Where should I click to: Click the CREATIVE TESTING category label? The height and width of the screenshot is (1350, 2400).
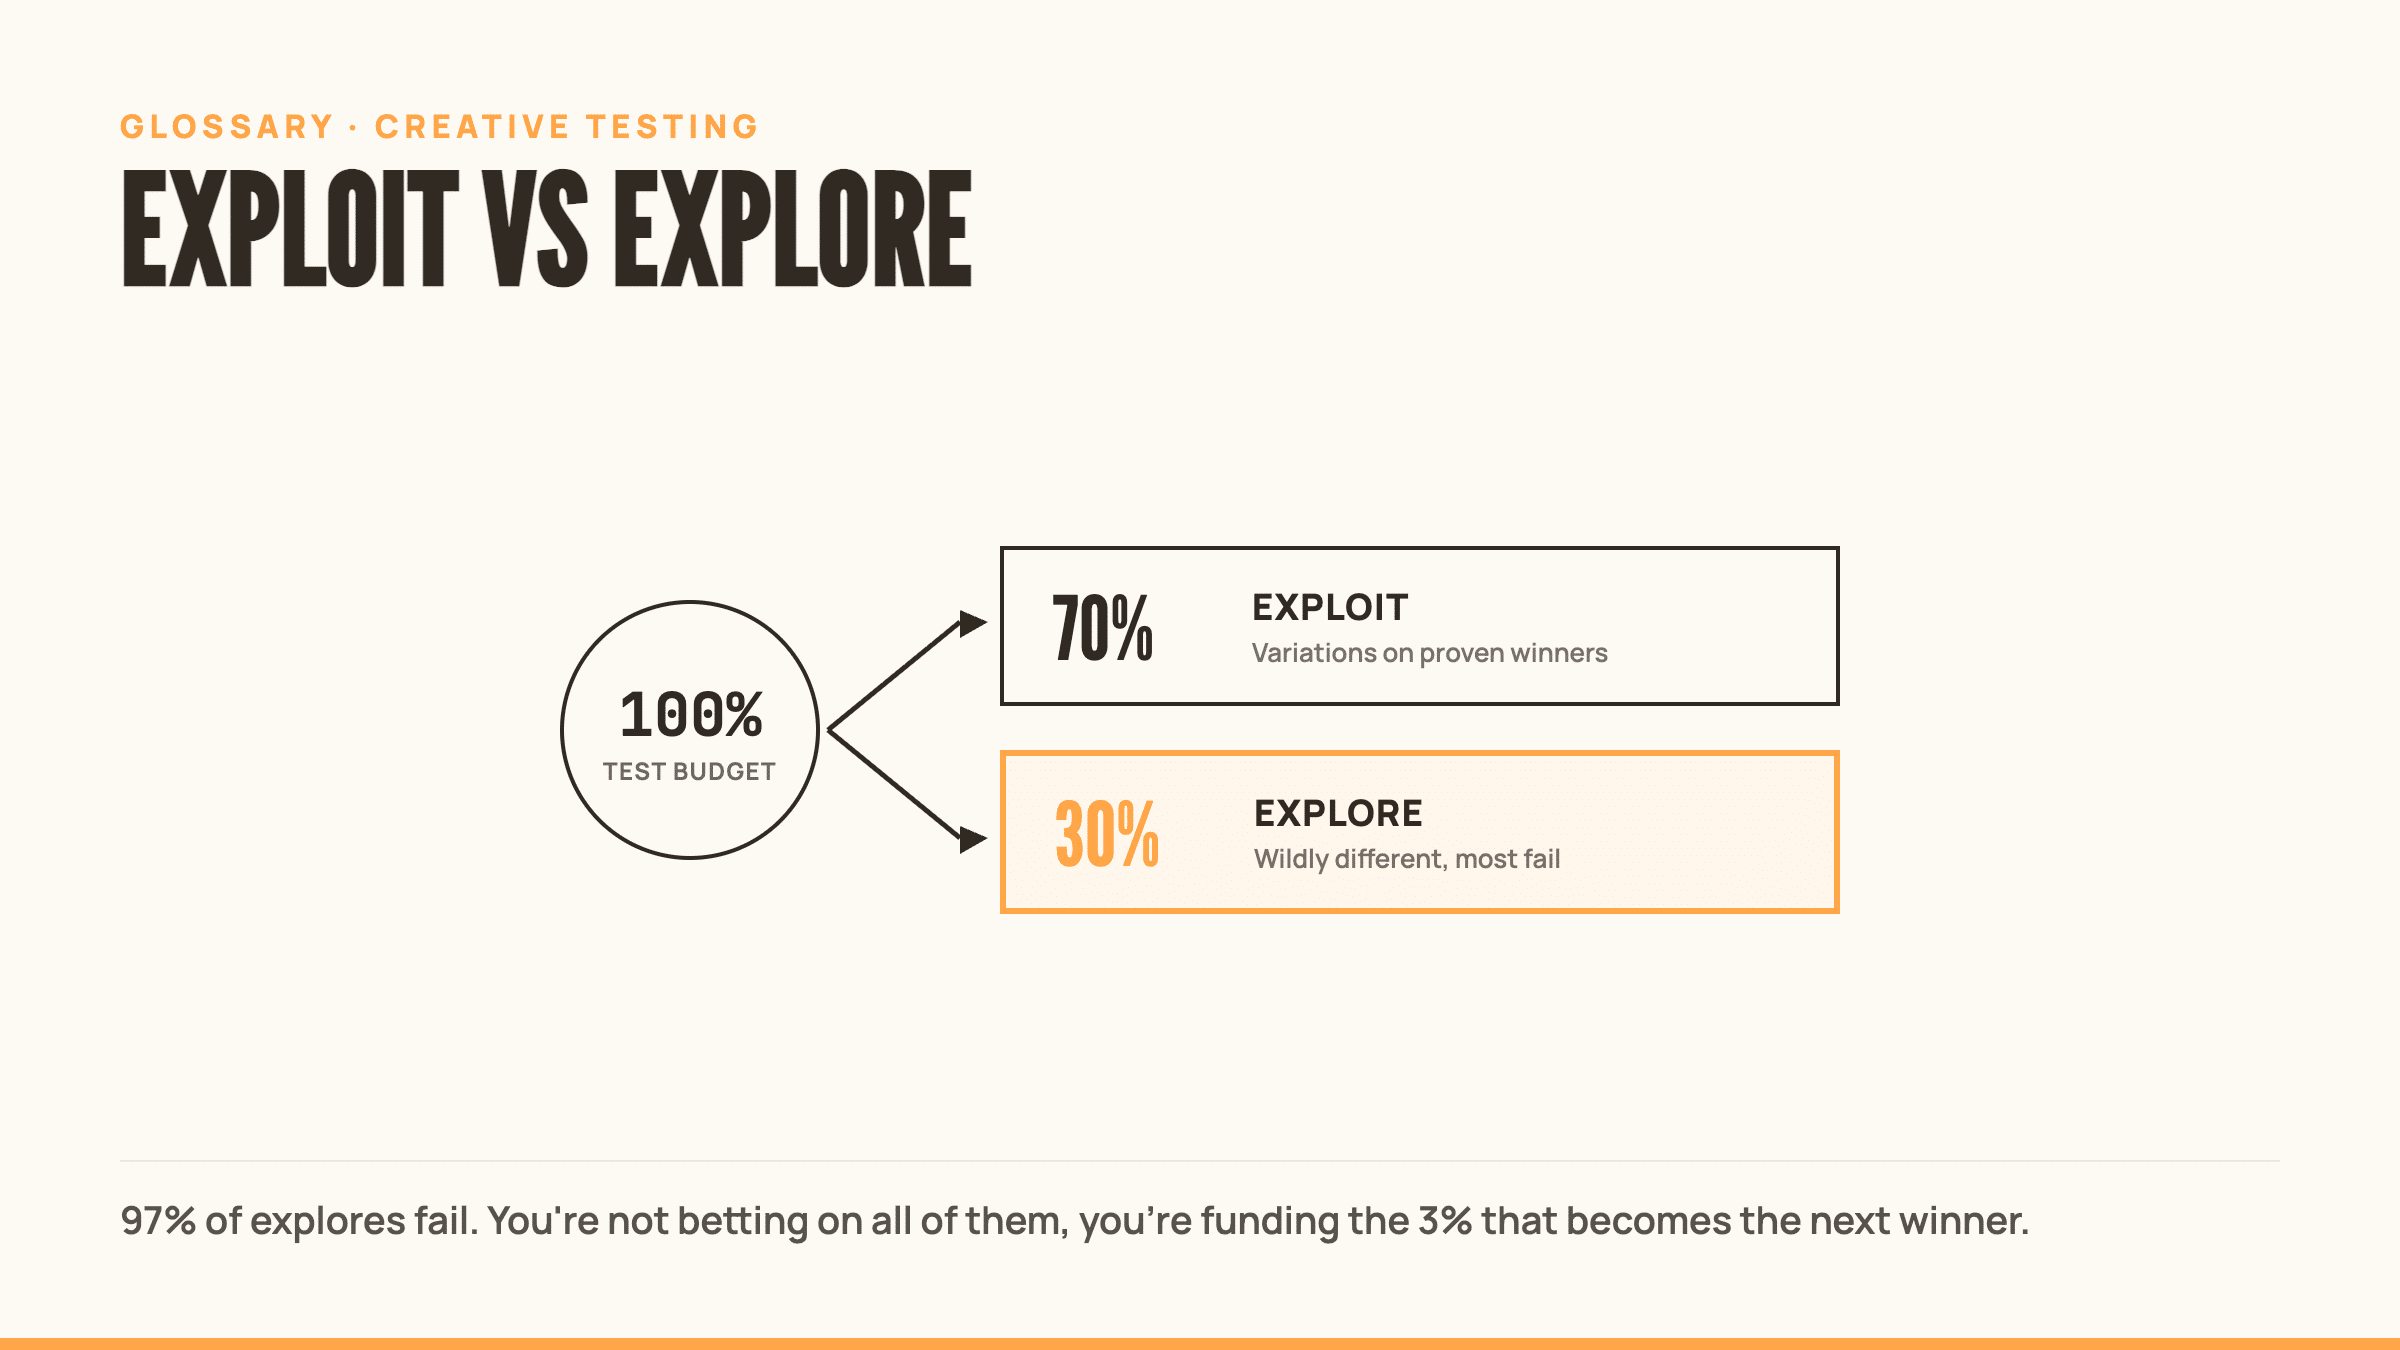click(567, 127)
